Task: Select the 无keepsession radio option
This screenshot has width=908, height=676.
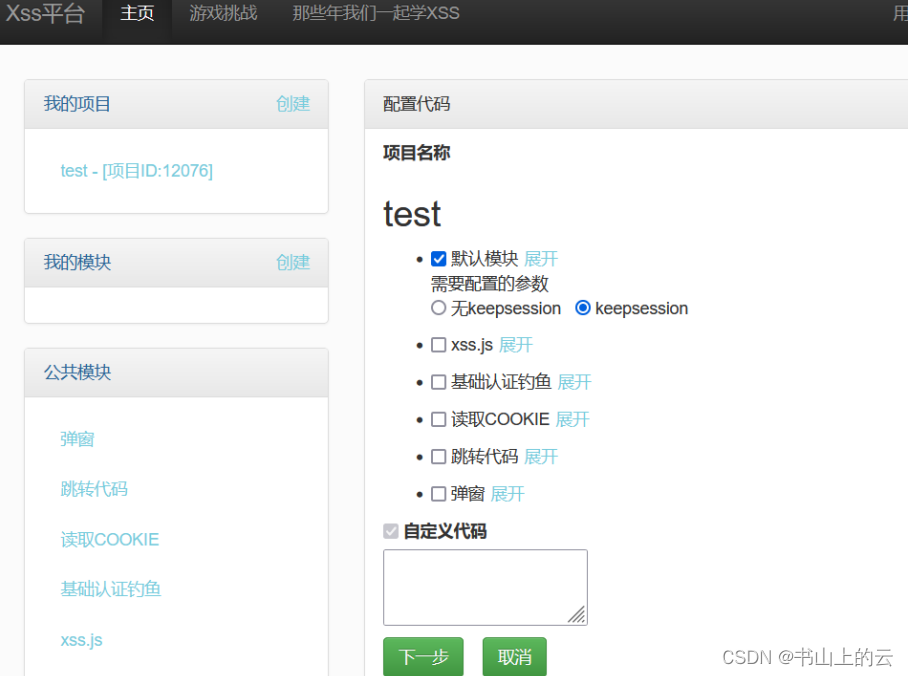Action: (438, 308)
